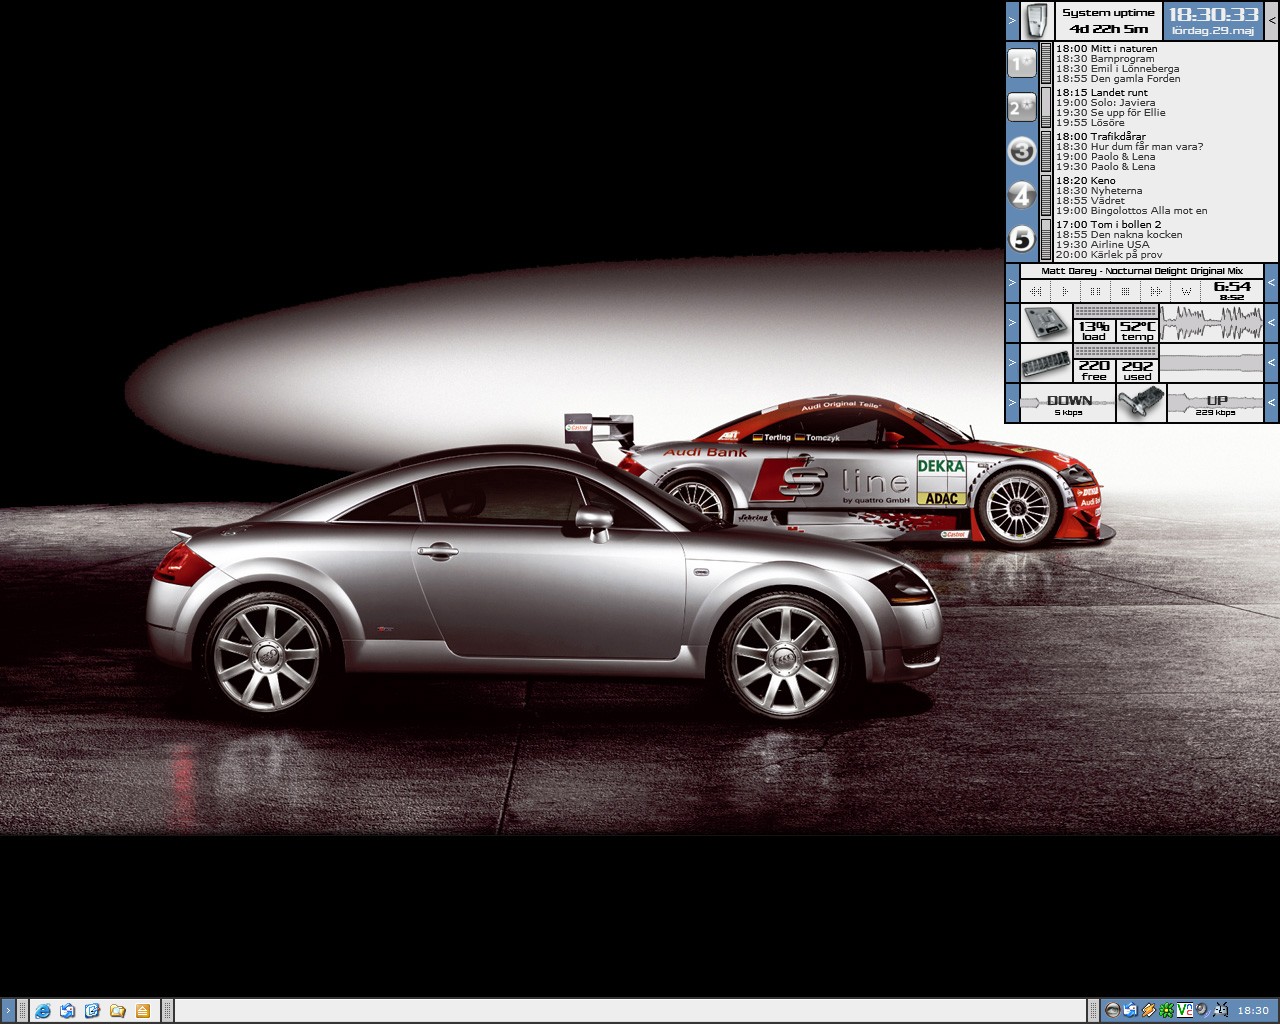Viewport: 1280px width, 1024px height.
Task: Collapse right arrow beside network UP graph
Action: (1271, 402)
